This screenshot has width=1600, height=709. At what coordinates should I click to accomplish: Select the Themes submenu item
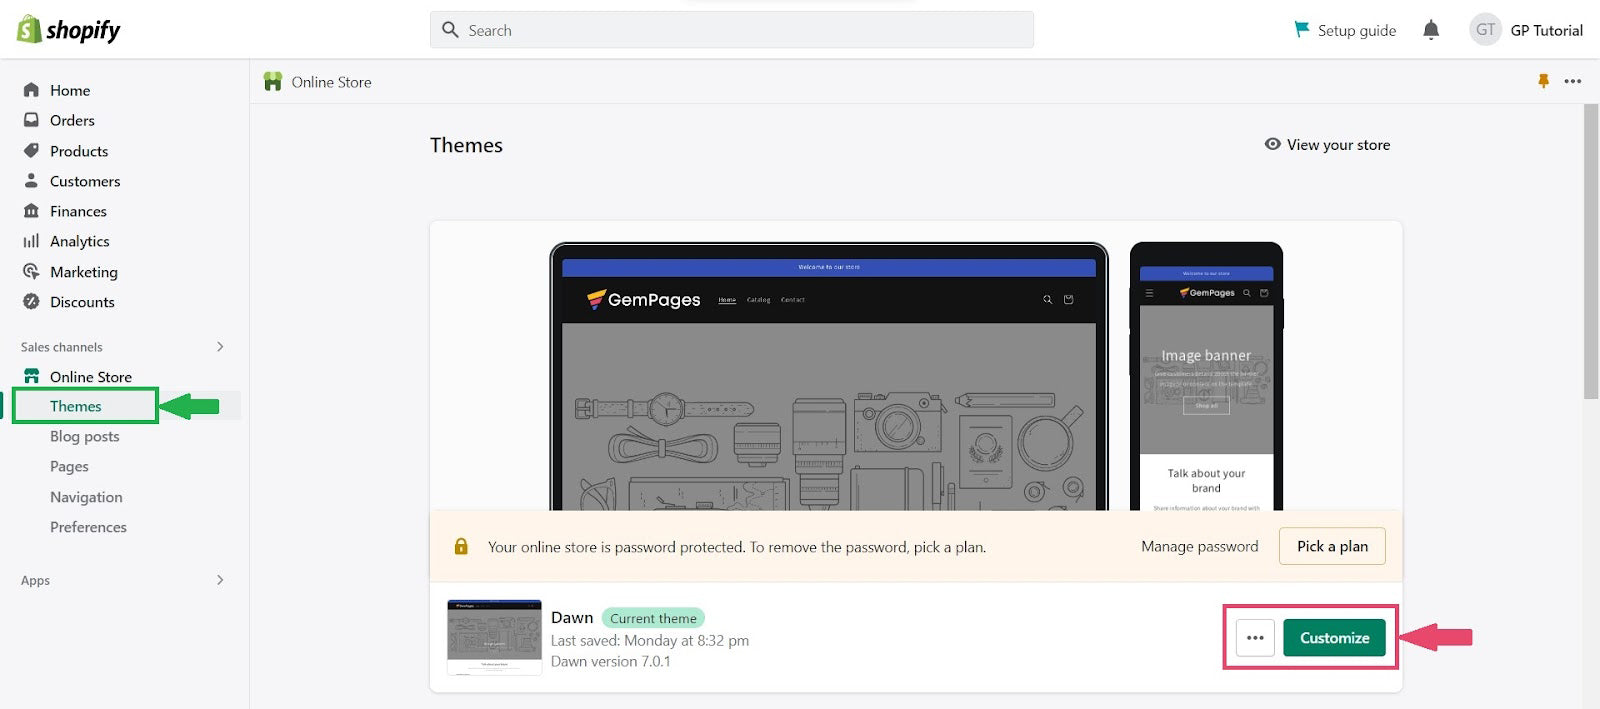click(x=76, y=406)
